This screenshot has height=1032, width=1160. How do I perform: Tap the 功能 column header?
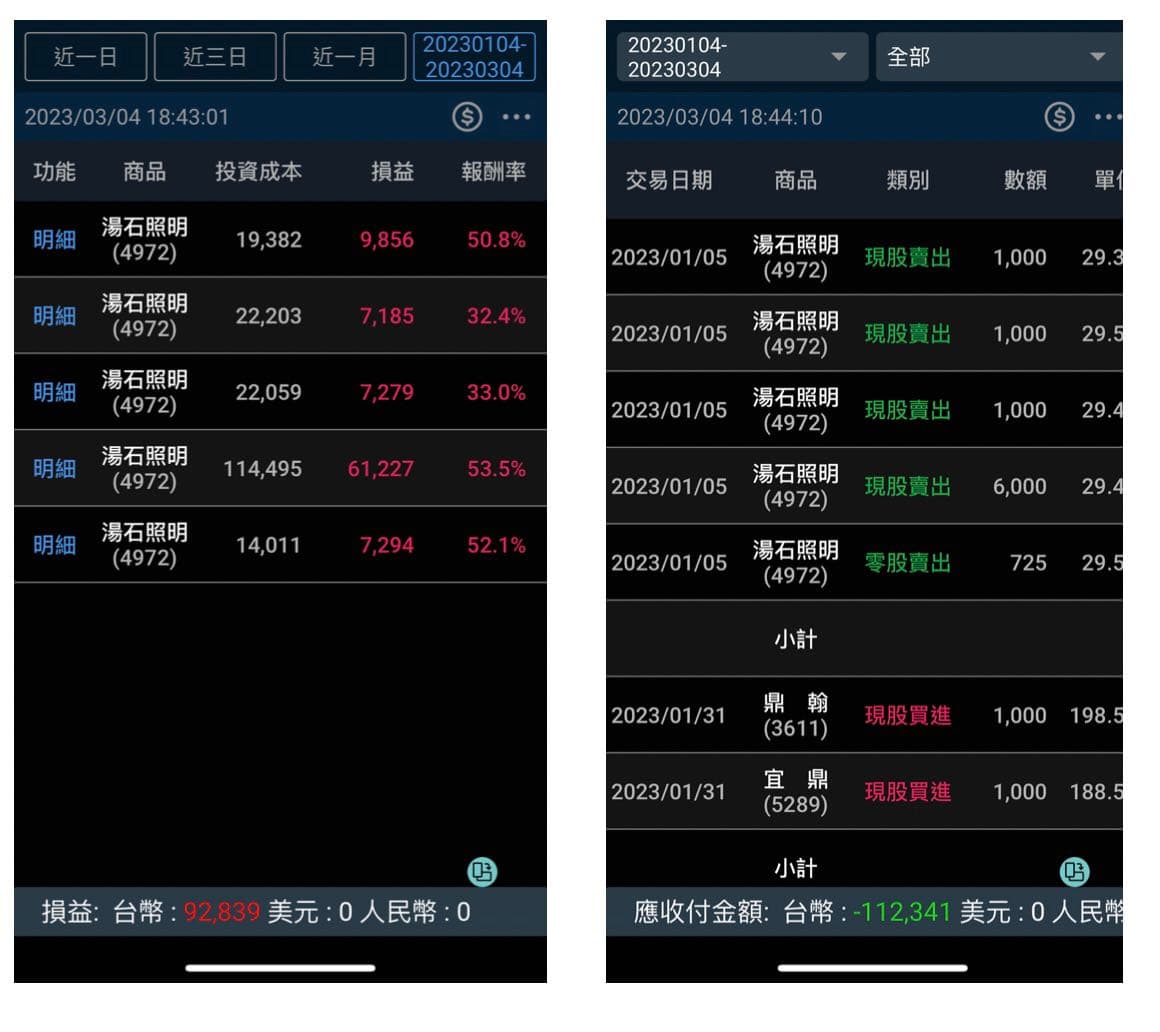(x=55, y=172)
